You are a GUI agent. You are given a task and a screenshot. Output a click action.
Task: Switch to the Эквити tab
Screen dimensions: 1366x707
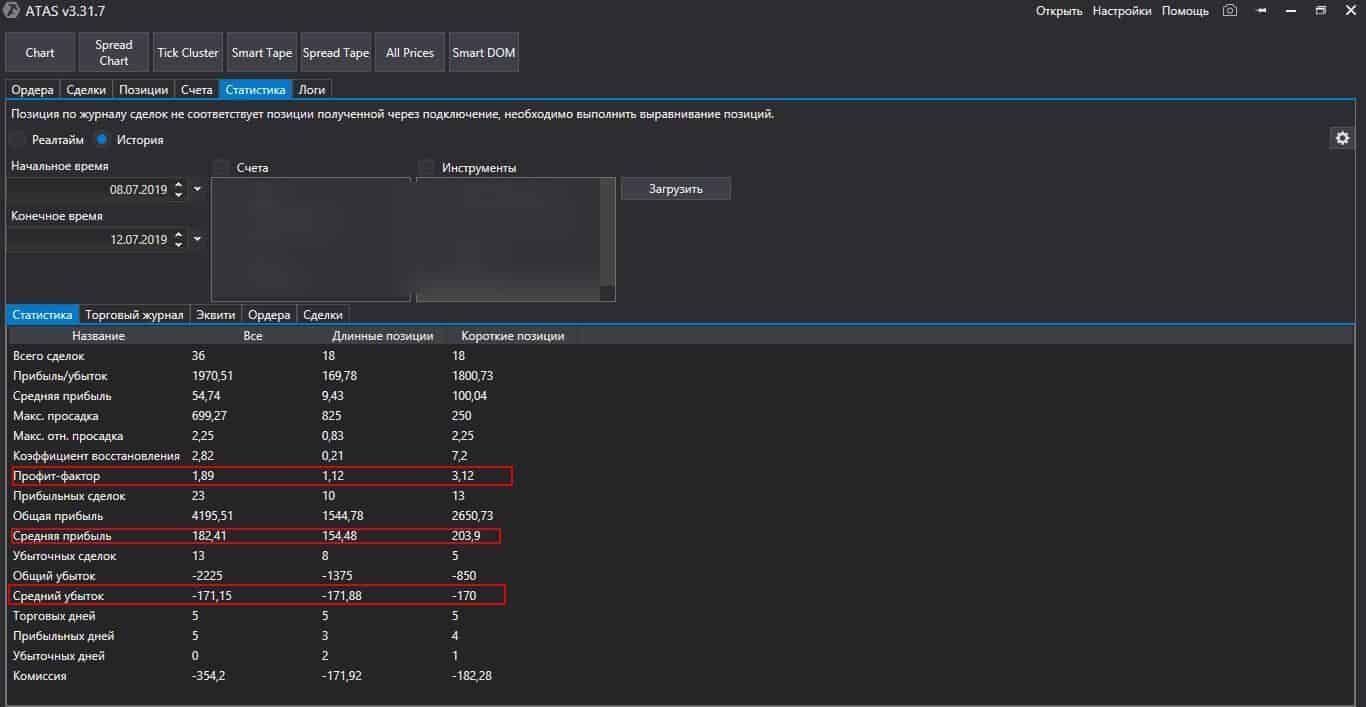pyautogui.click(x=215, y=314)
